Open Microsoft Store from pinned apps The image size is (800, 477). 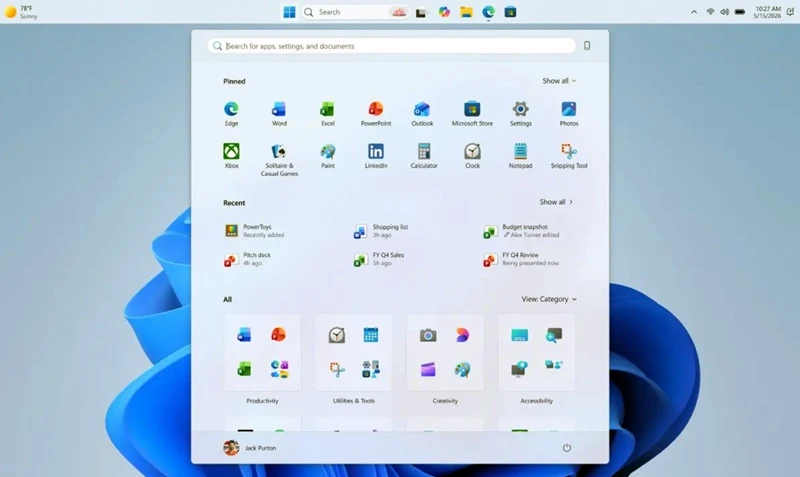click(472, 113)
